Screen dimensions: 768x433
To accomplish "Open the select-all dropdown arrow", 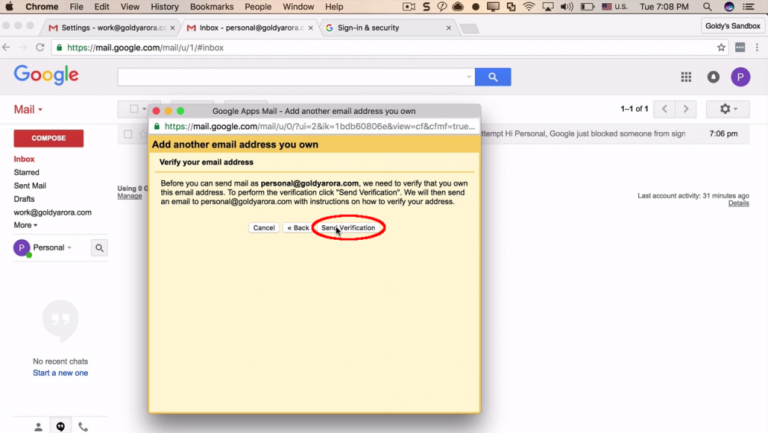I will click(144, 109).
